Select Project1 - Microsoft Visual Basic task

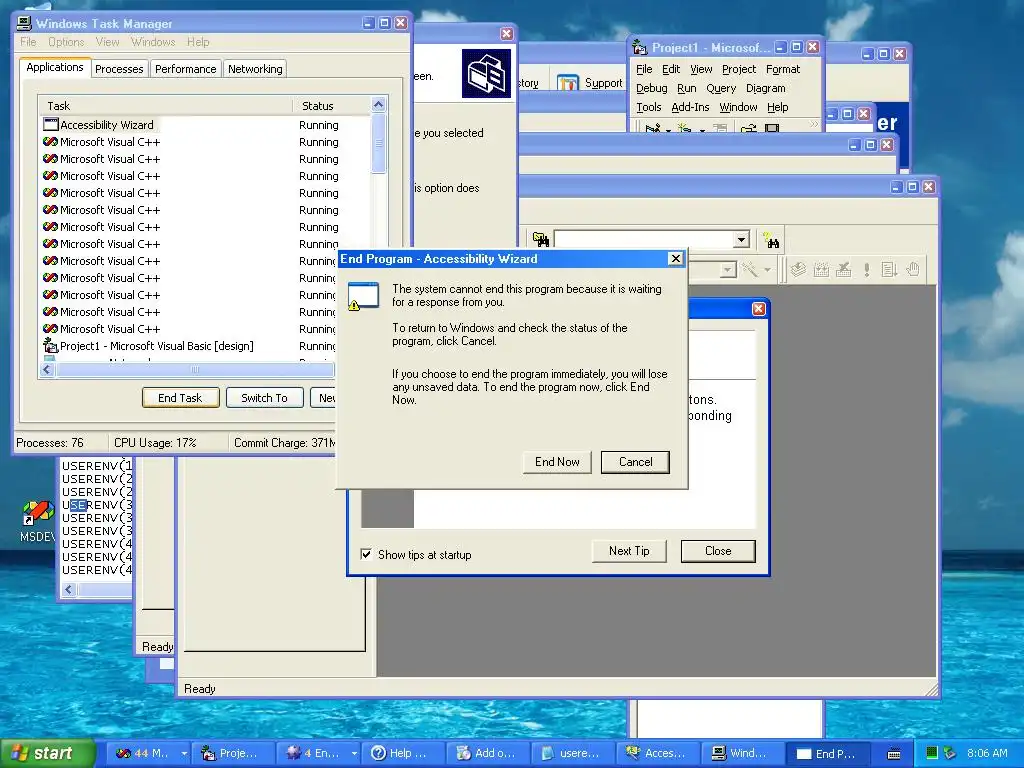(188, 346)
